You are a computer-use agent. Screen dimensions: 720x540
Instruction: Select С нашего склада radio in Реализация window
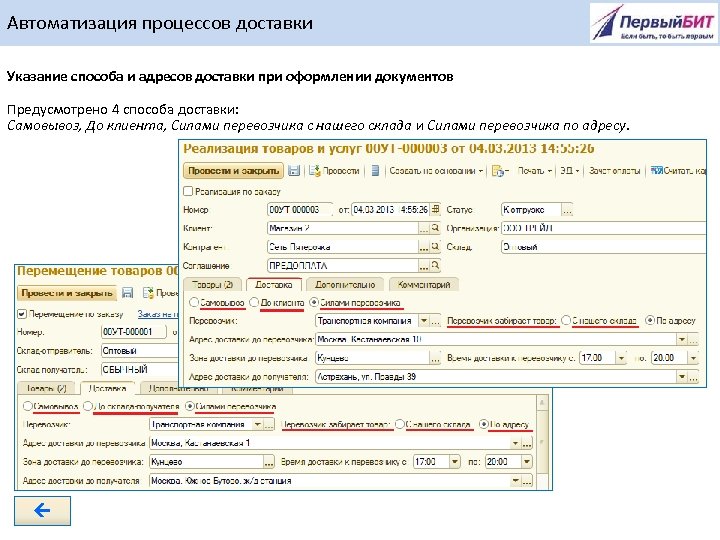click(x=566, y=321)
